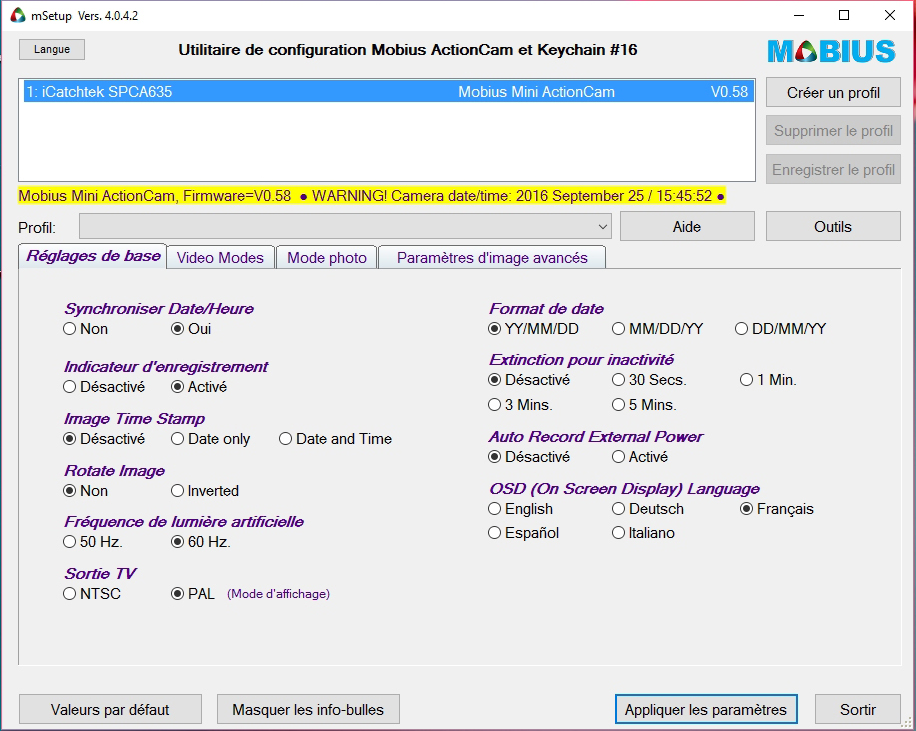916x731 pixels.
Task: Click the mSetup app icon in title bar
Action: tap(18, 15)
